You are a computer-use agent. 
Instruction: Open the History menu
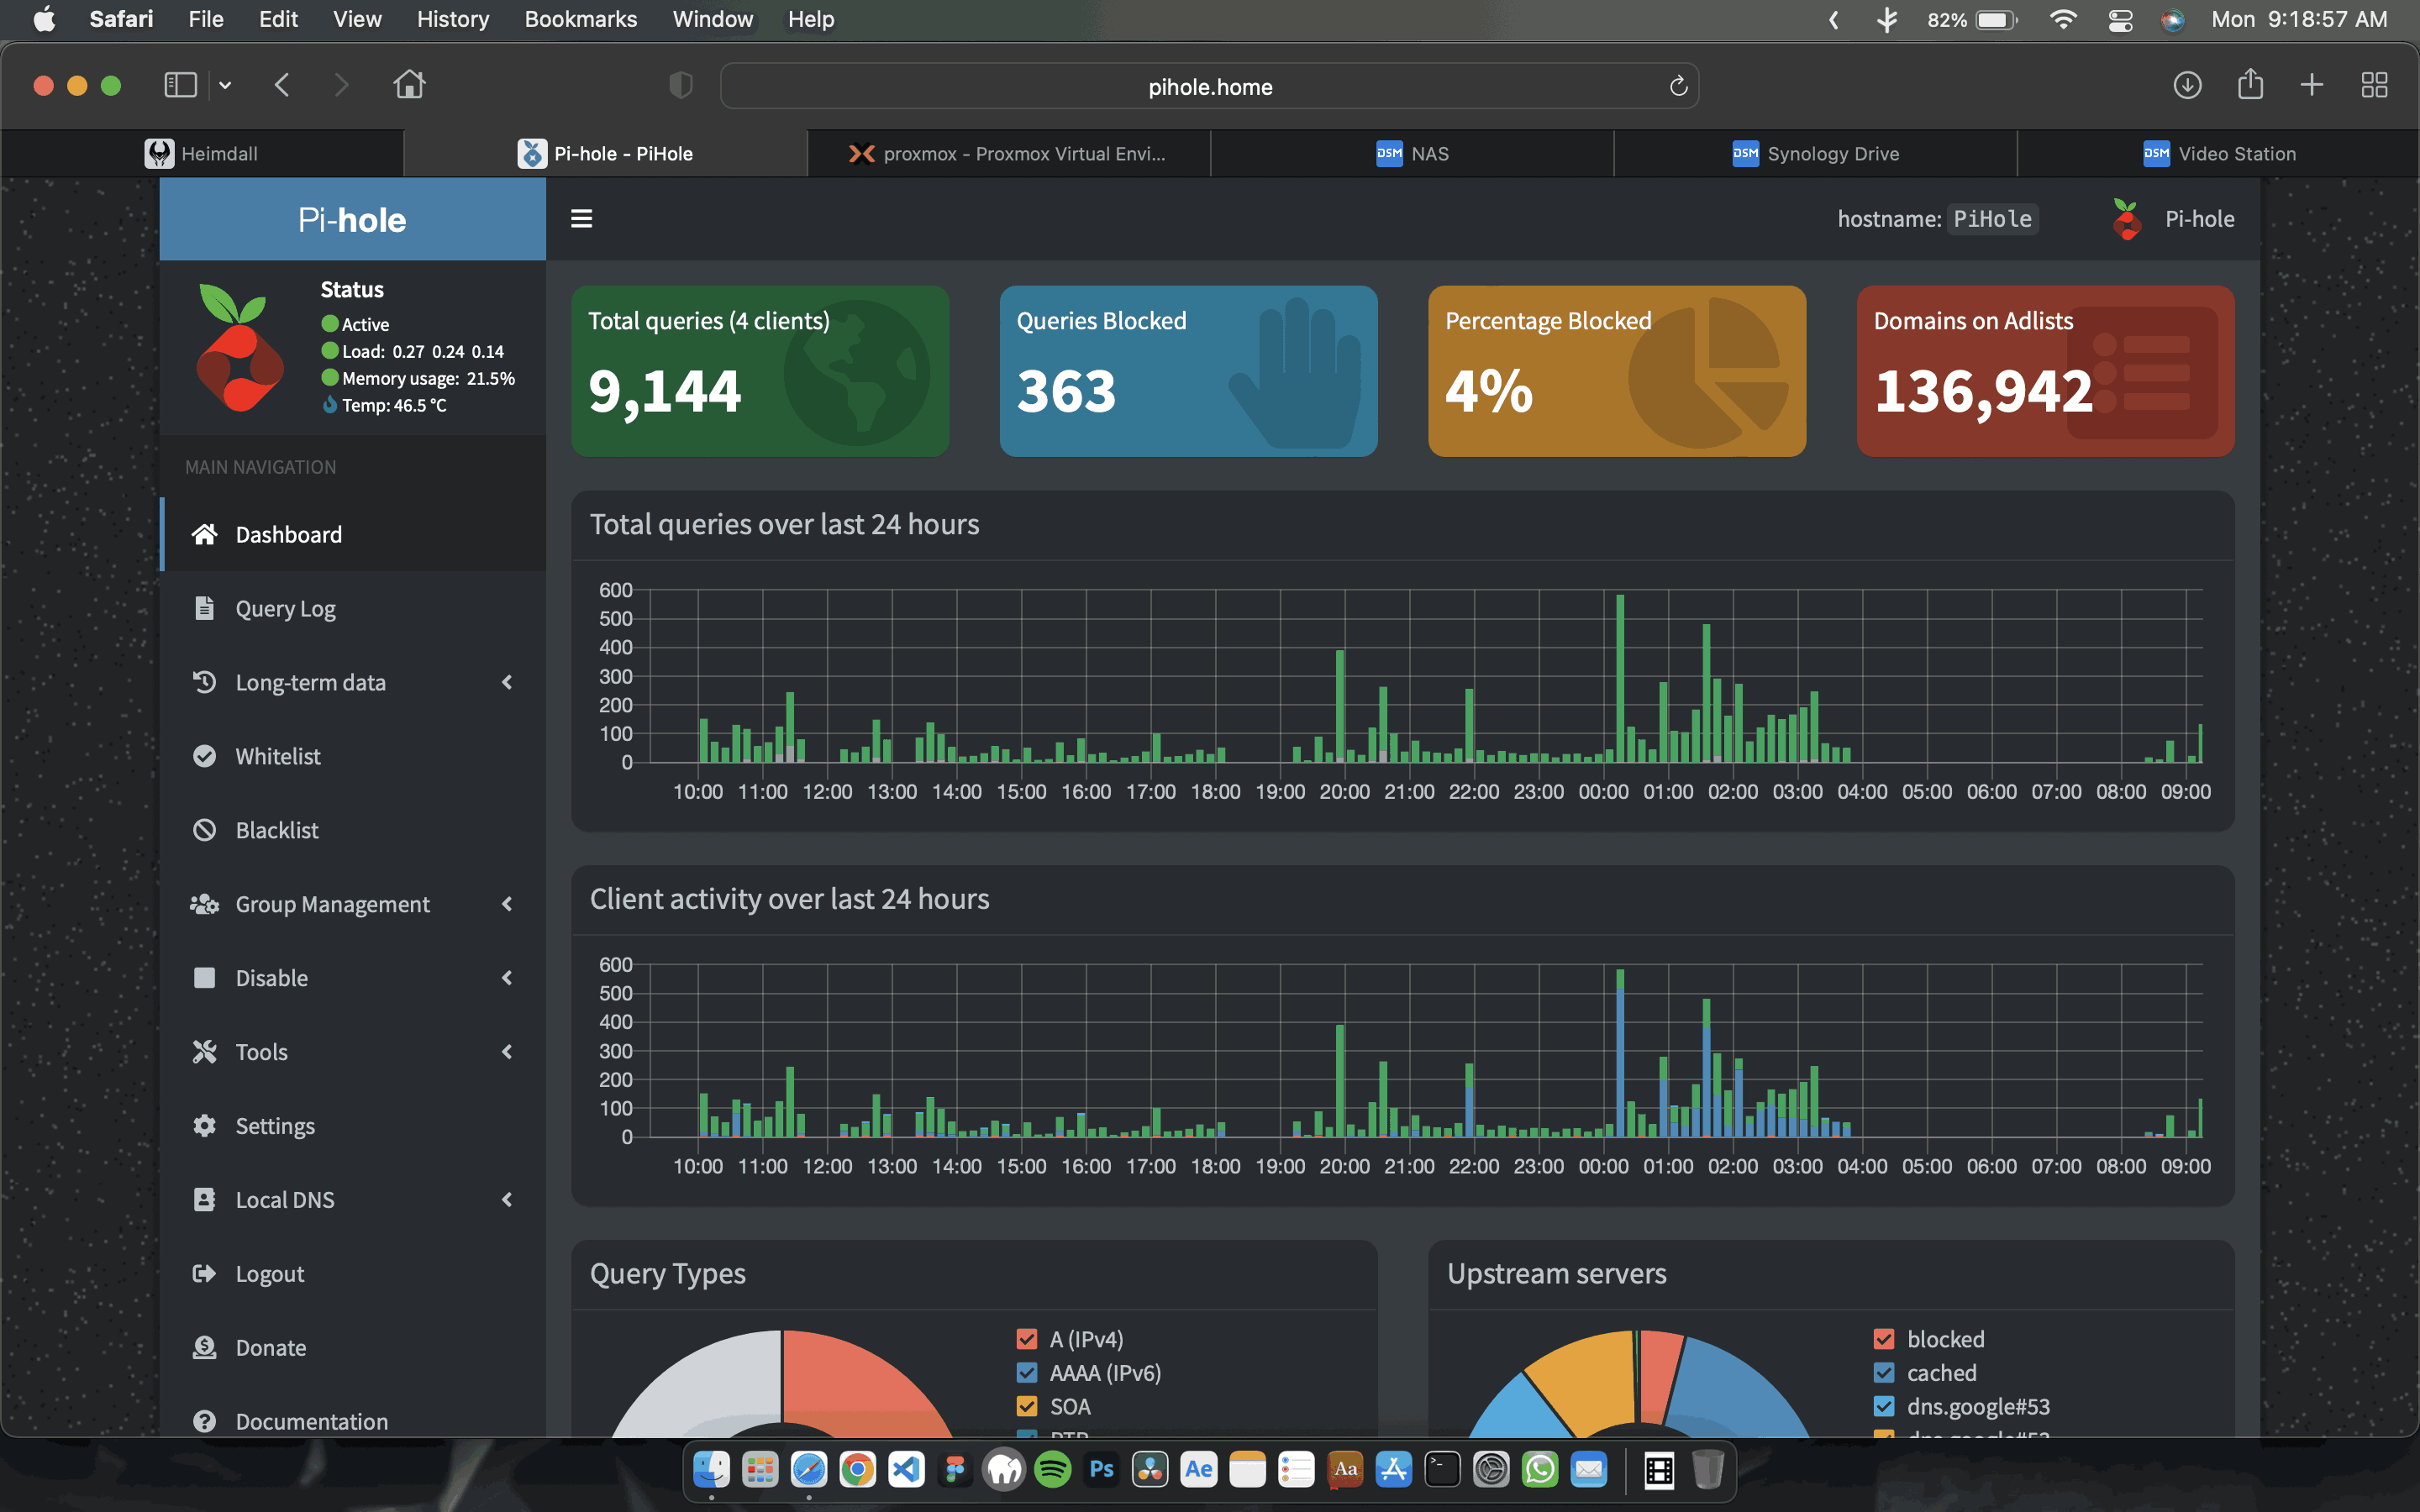point(453,19)
